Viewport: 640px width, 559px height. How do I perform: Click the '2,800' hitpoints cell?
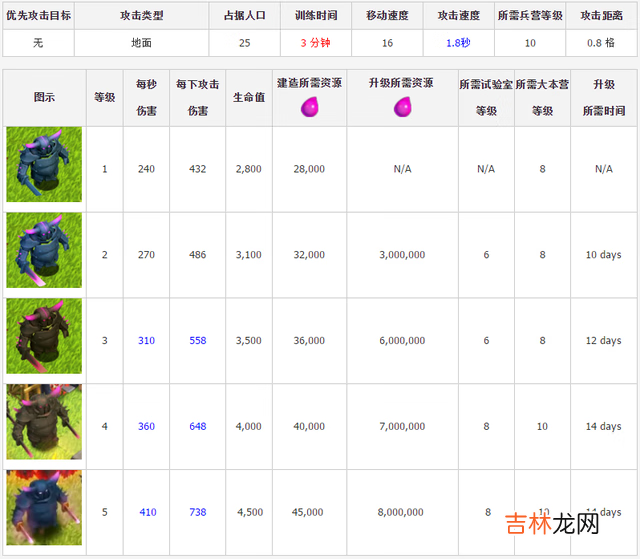pos(249,169)
